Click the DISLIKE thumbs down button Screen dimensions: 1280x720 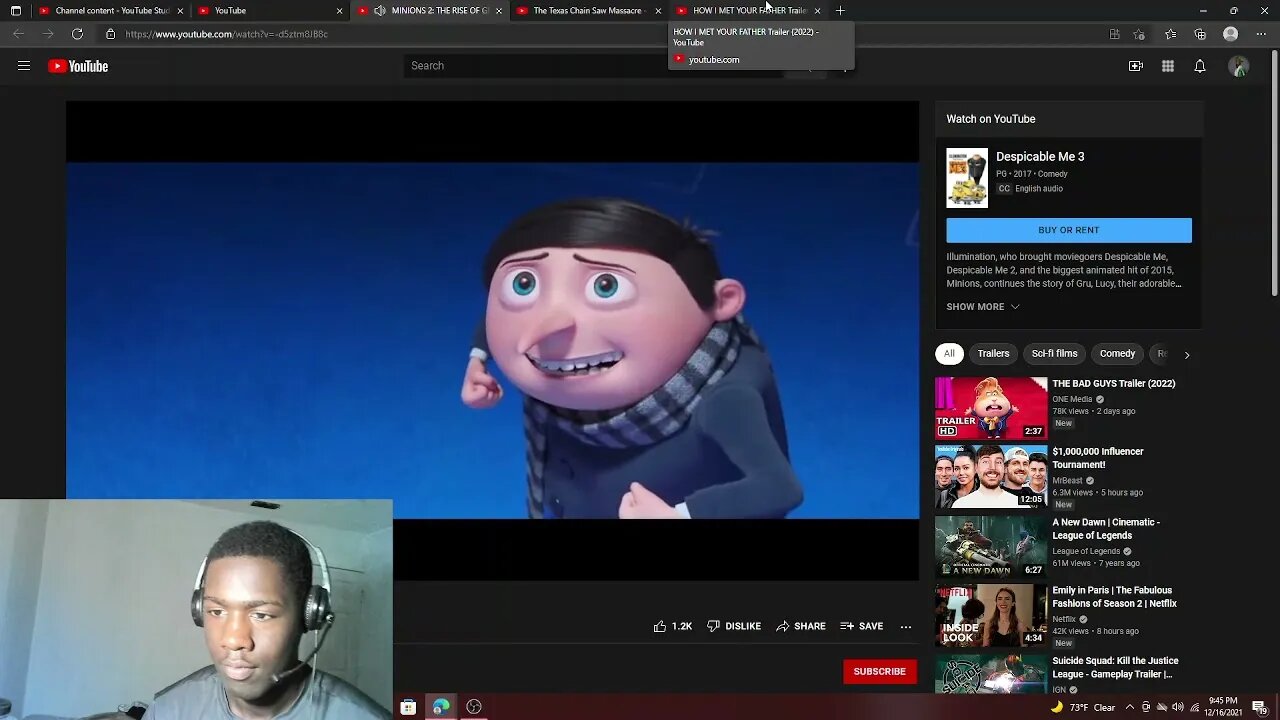(734, 626)
